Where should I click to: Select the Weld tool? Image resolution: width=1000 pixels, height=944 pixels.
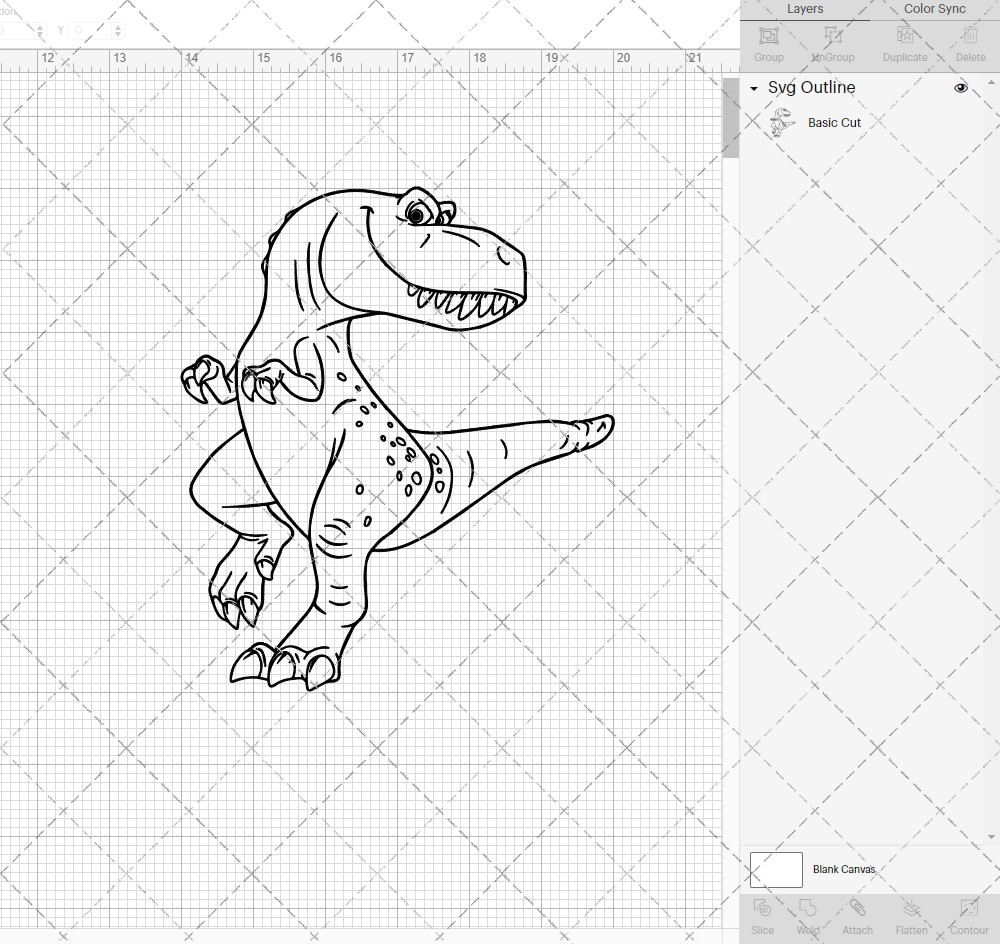point(808,915)
